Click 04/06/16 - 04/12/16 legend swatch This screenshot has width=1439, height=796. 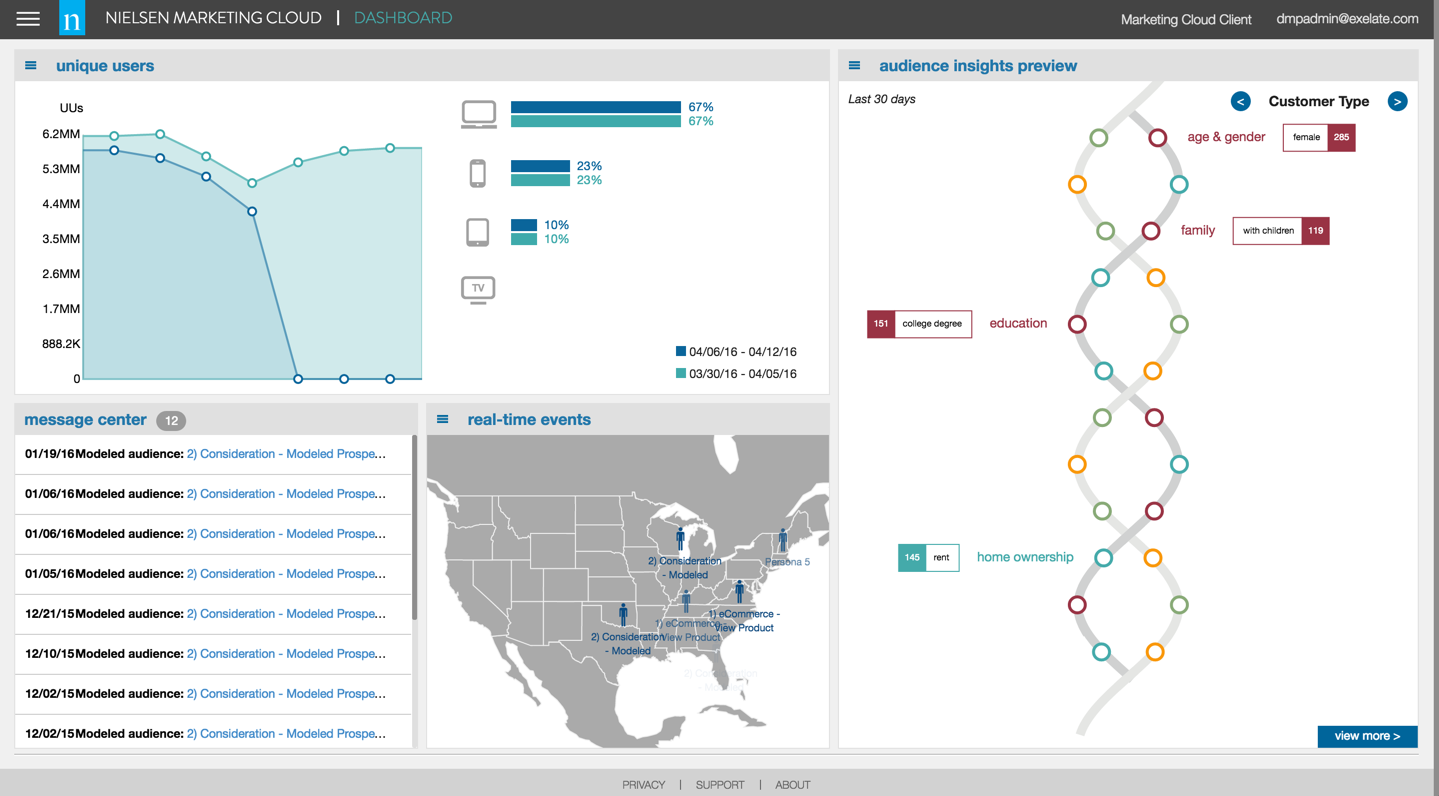[x=681, y=351]
